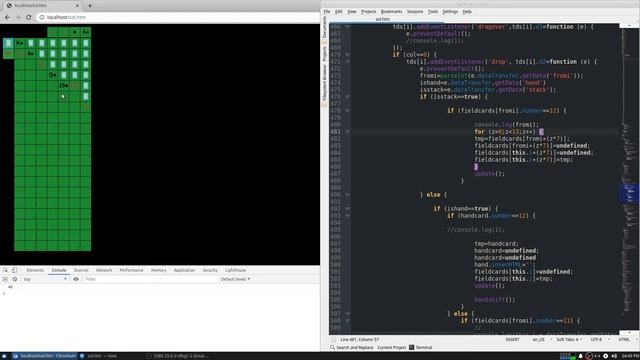
Task: Click the Ks card in the solitaire grid
Action: pos(20,43)
